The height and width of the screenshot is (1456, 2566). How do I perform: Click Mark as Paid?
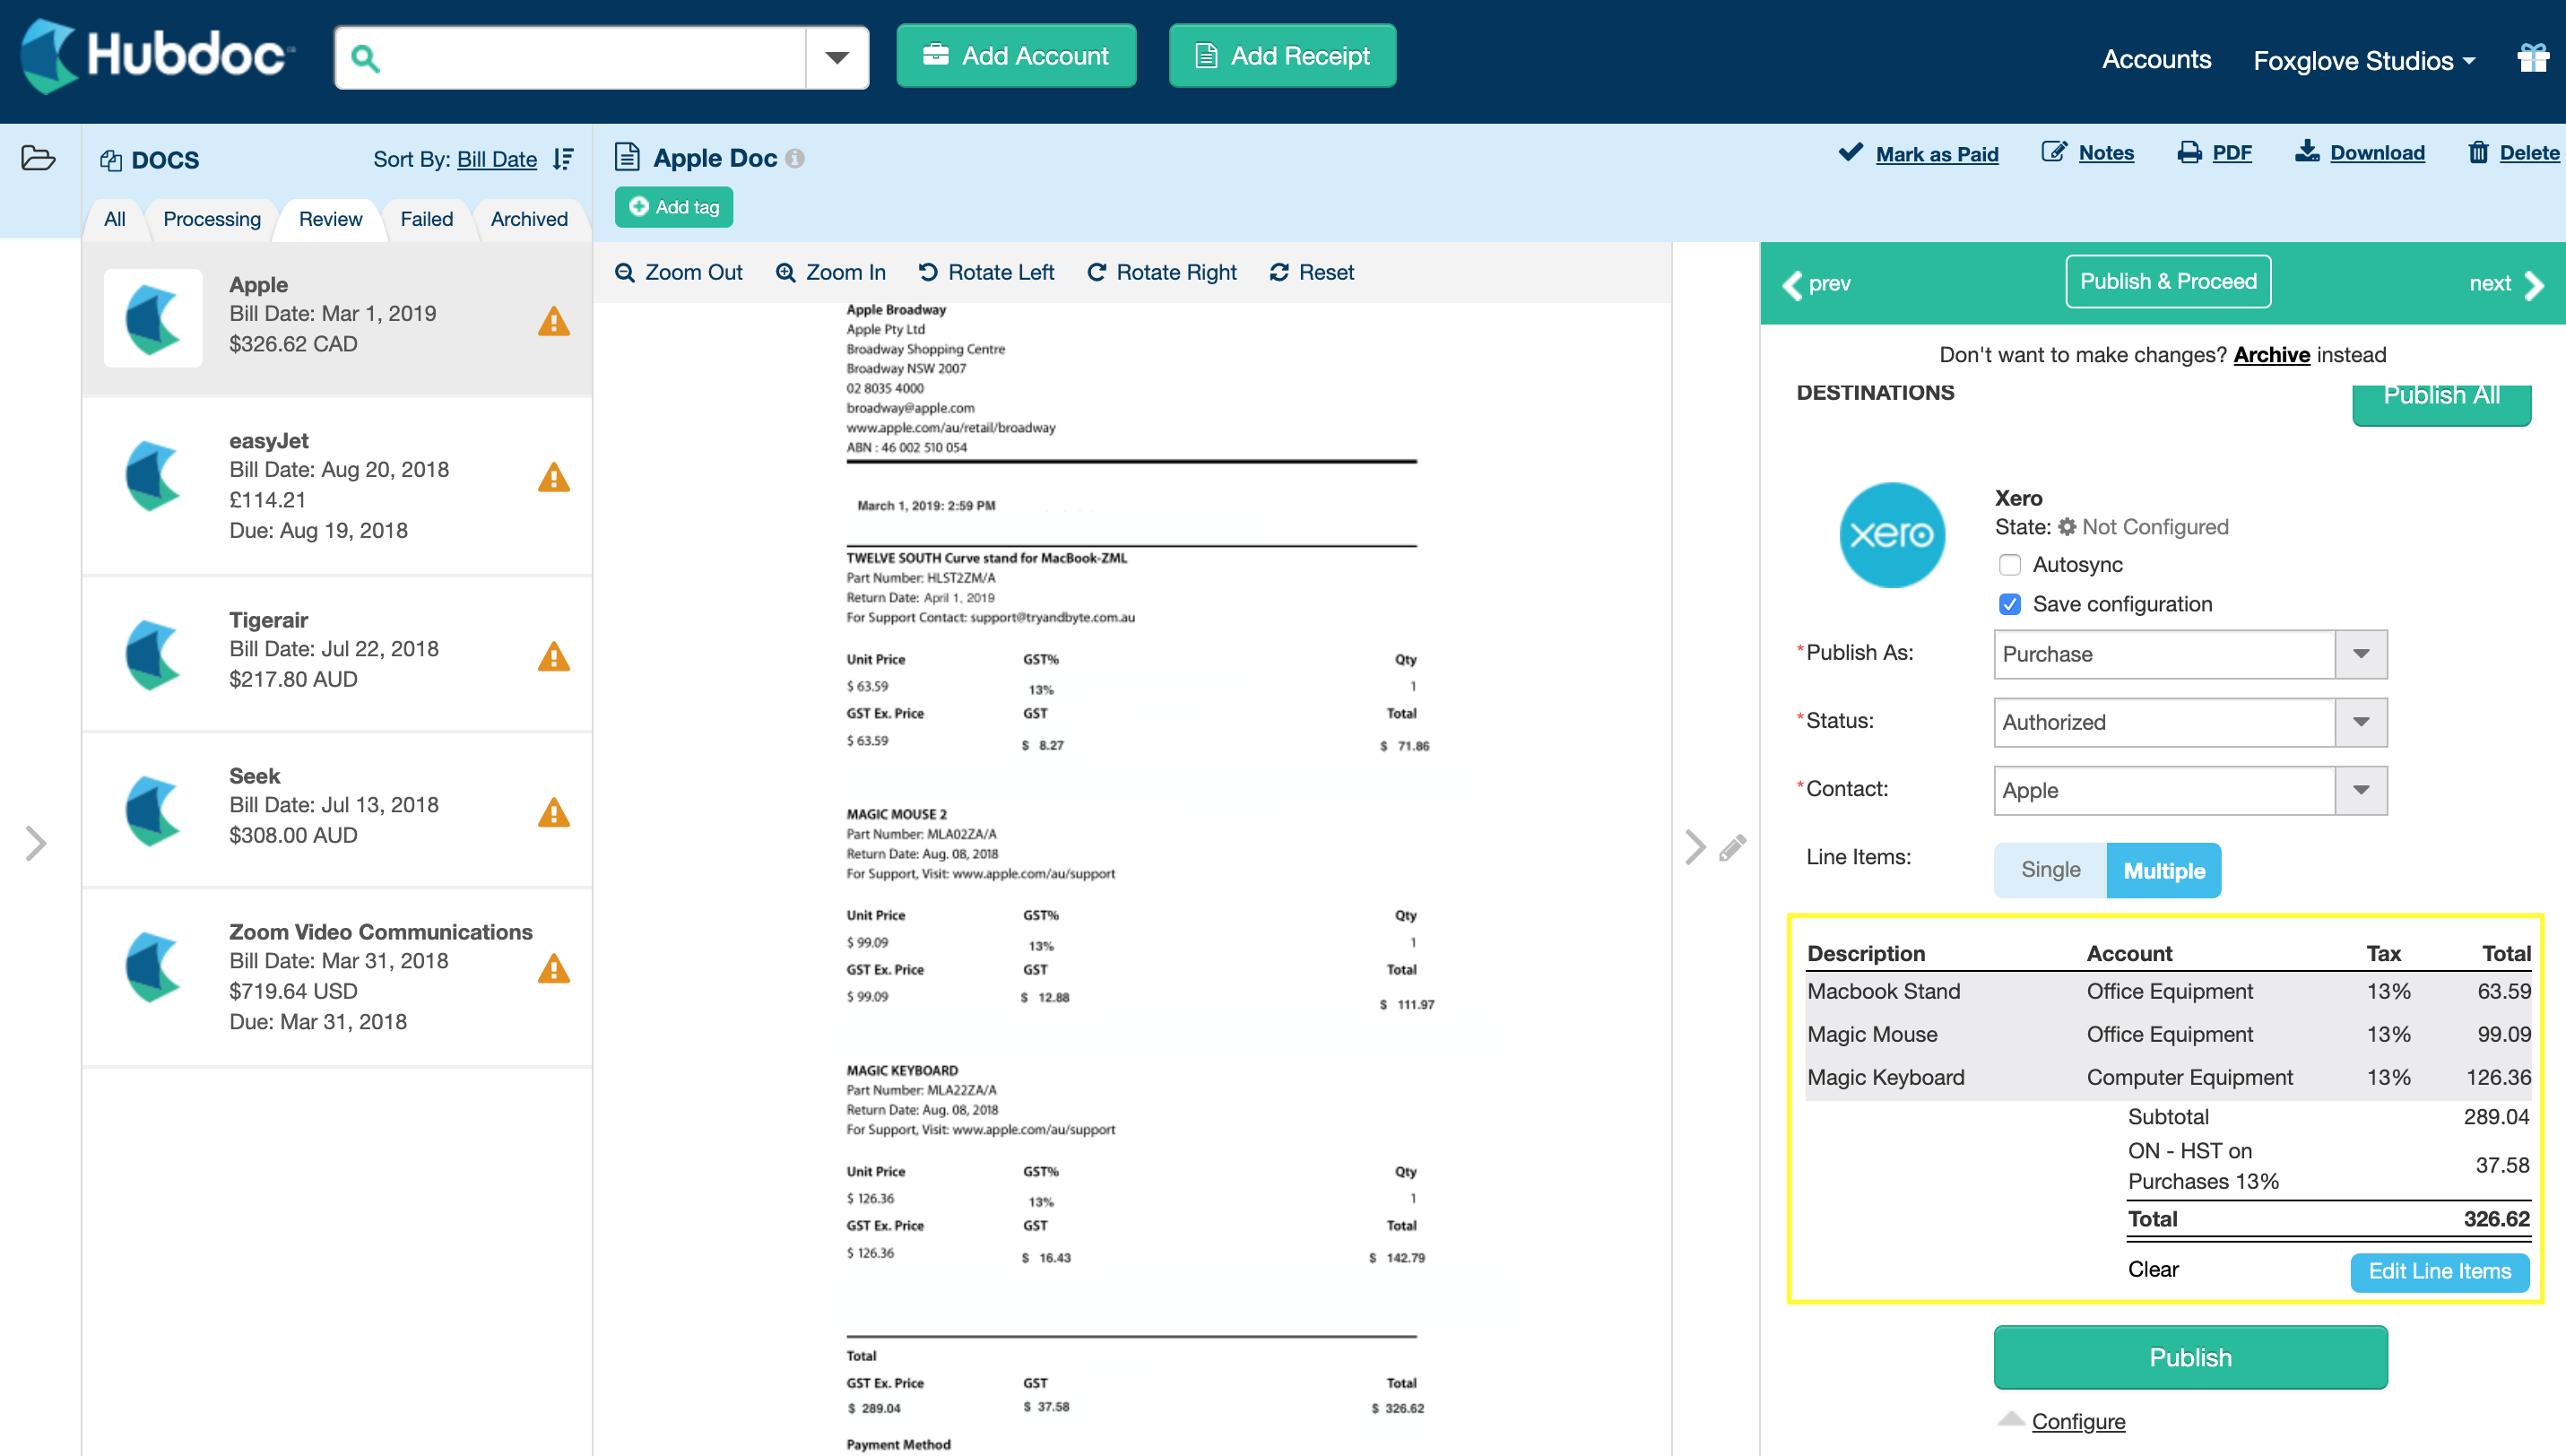1918,153
